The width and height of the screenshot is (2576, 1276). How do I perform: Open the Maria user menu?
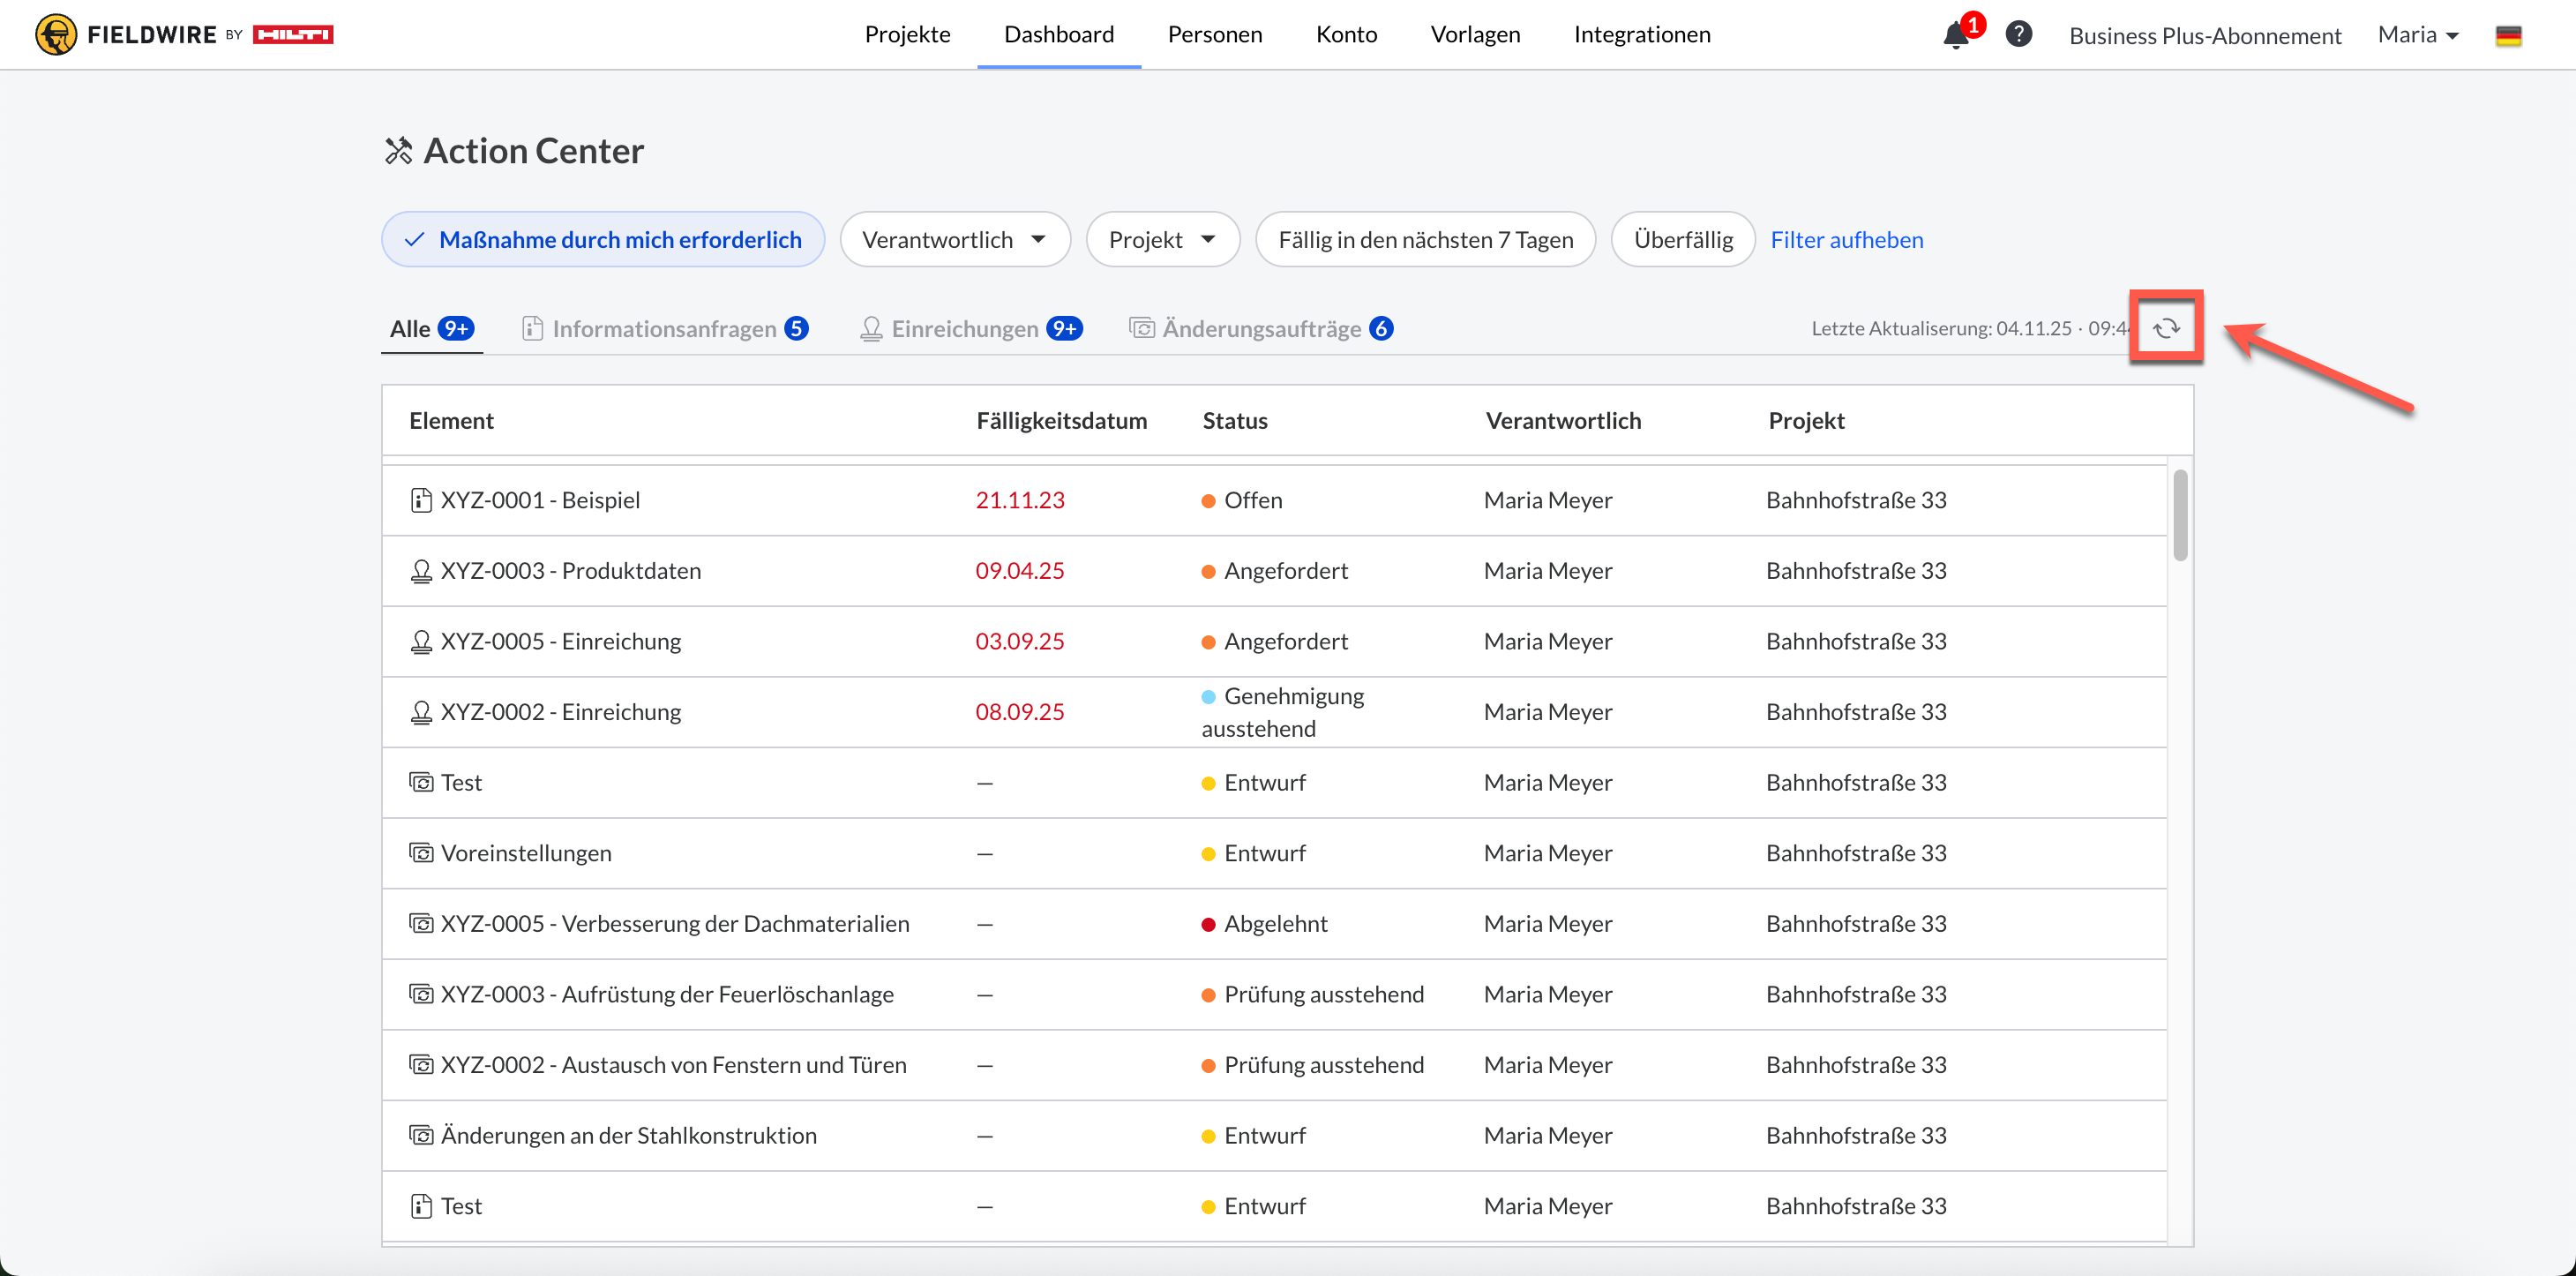[x=2417, y=35]
